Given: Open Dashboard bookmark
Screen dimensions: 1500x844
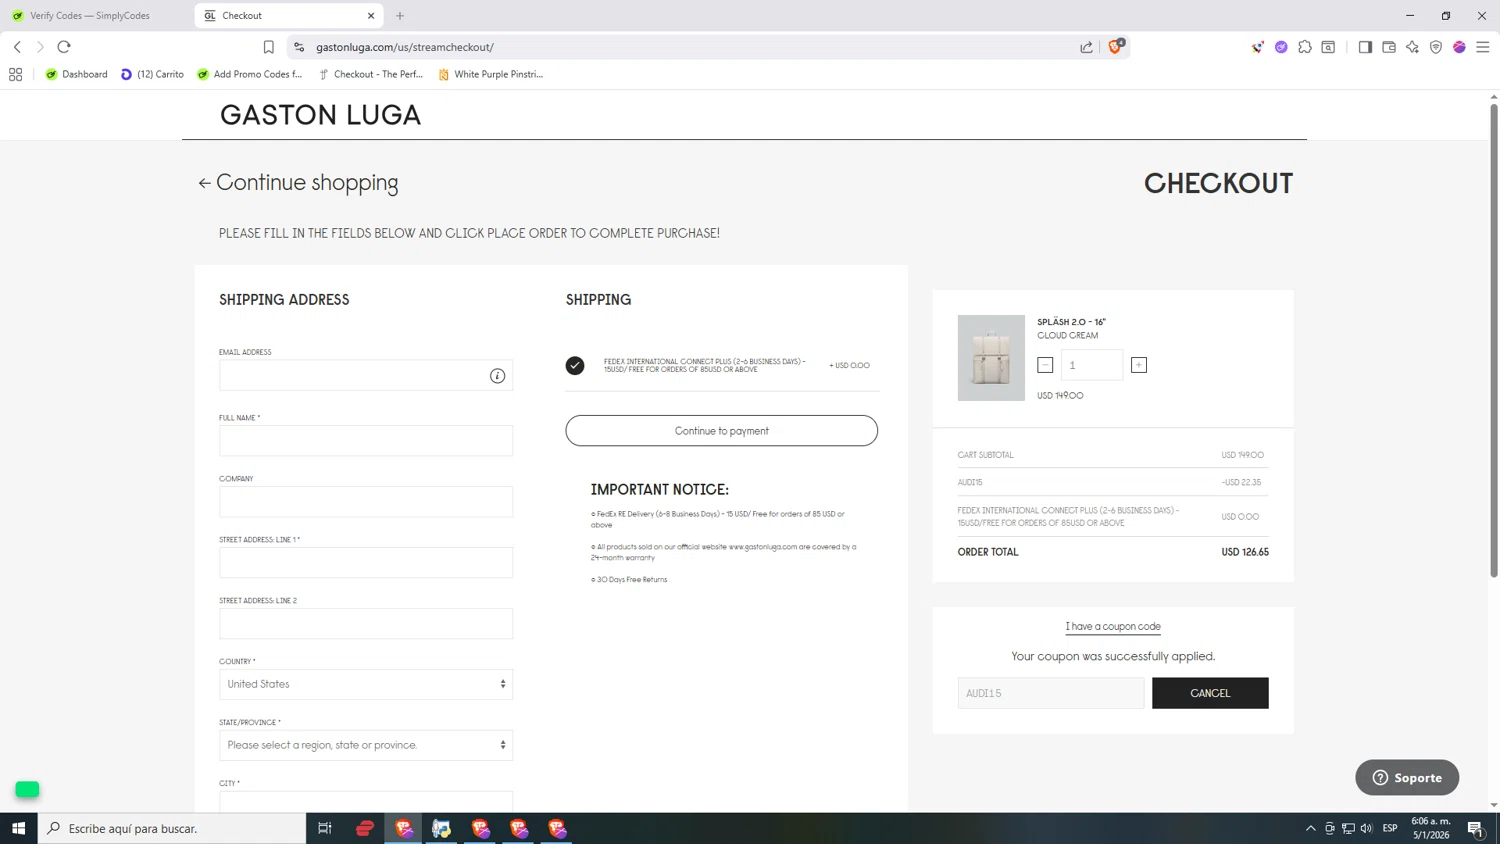Looking at the screenshot, I should [77, 74].
